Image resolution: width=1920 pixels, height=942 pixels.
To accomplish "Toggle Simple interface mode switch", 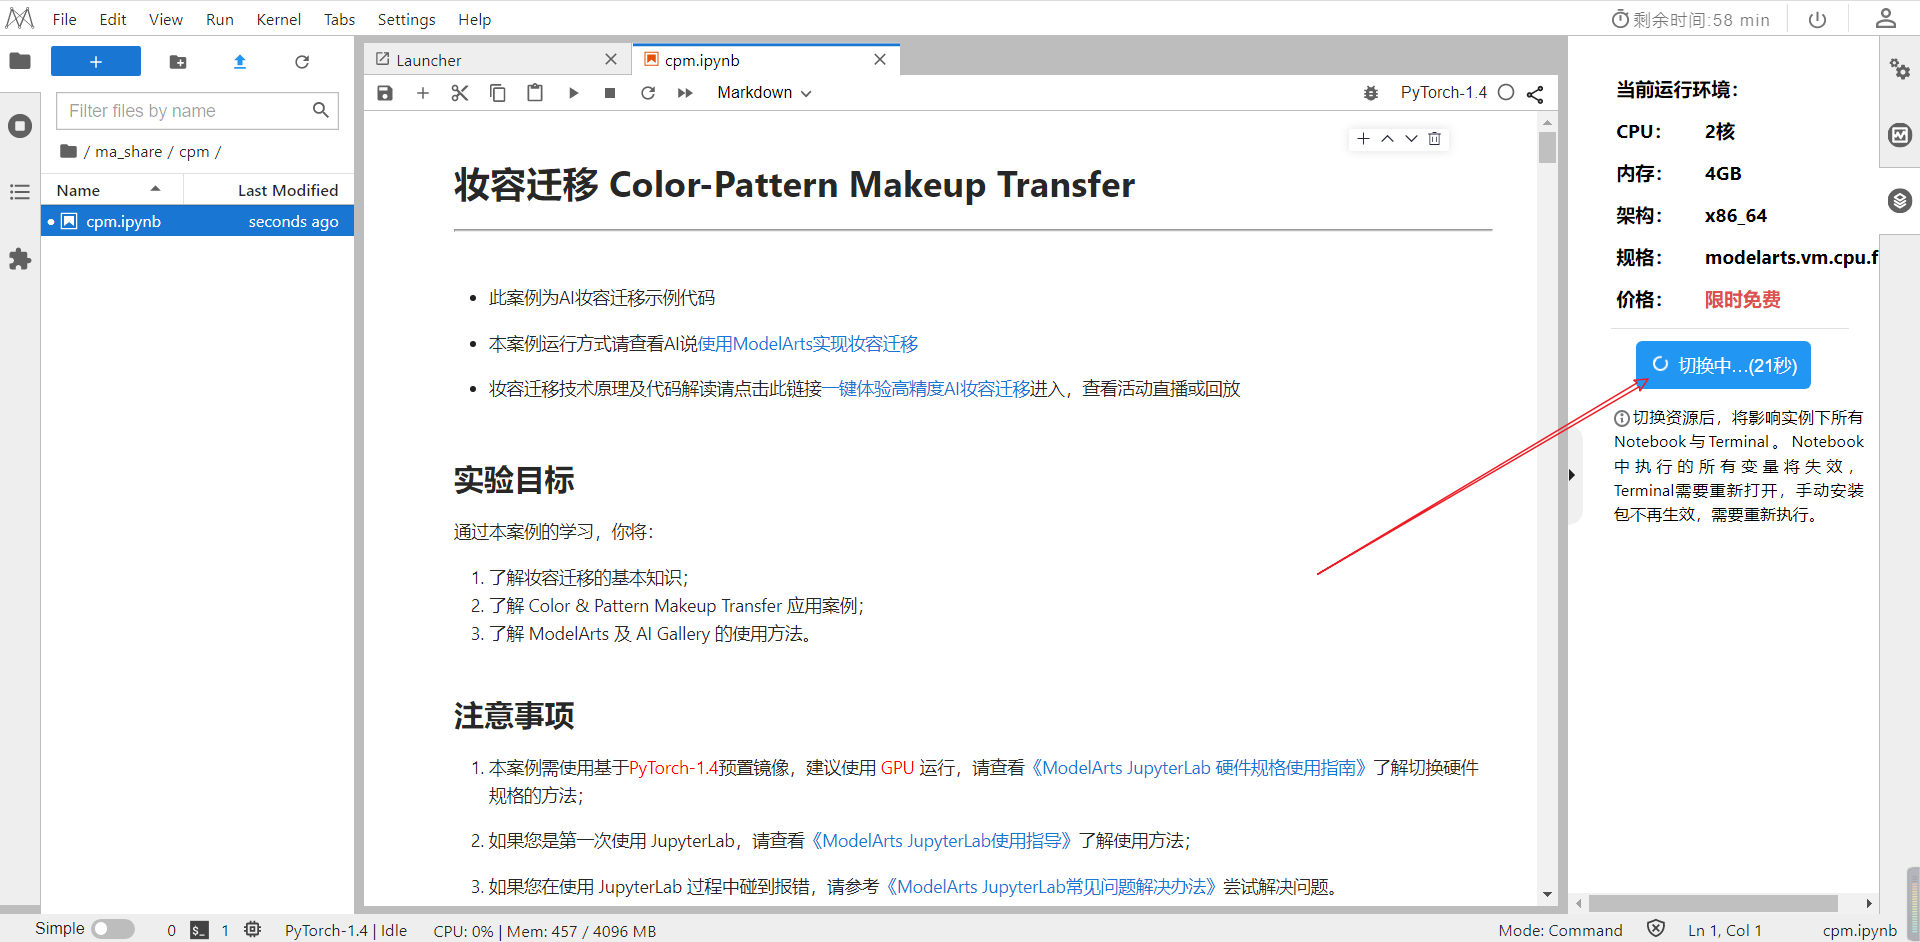I will (113, 929).
